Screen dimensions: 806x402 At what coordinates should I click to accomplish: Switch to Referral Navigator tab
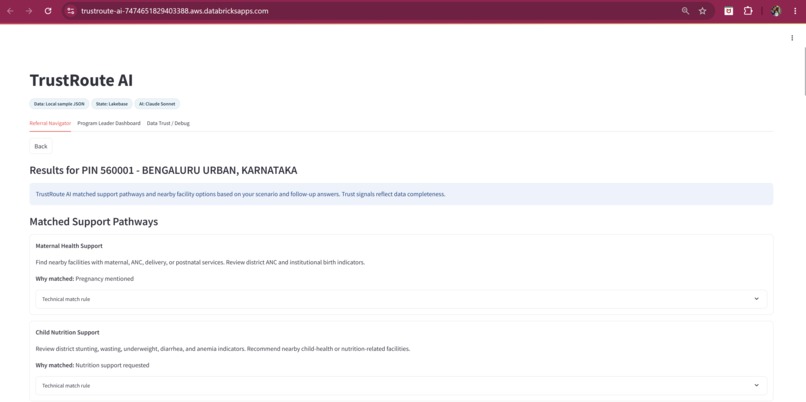click(50, 123)
